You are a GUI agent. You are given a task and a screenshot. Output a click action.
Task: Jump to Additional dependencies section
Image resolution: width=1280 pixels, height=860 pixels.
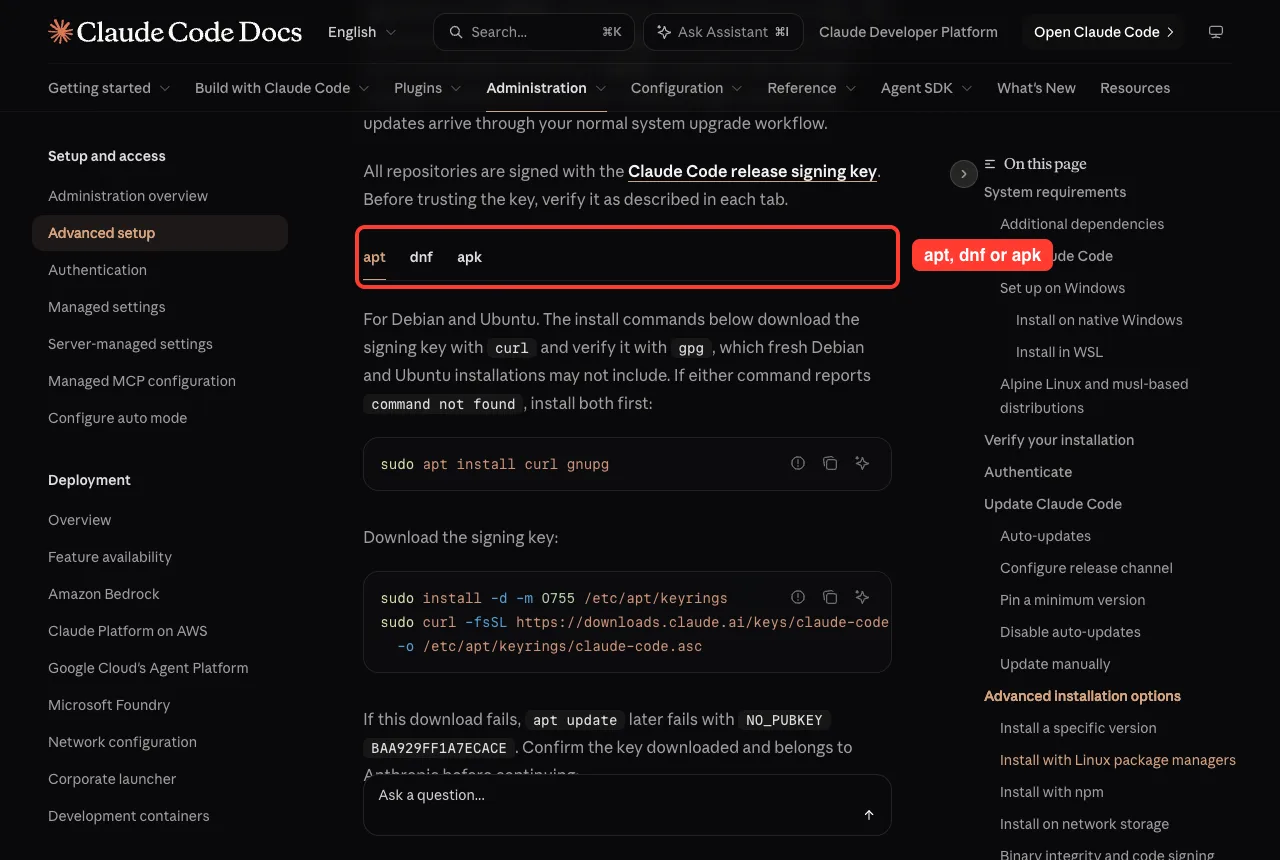tap(1082, 224)
